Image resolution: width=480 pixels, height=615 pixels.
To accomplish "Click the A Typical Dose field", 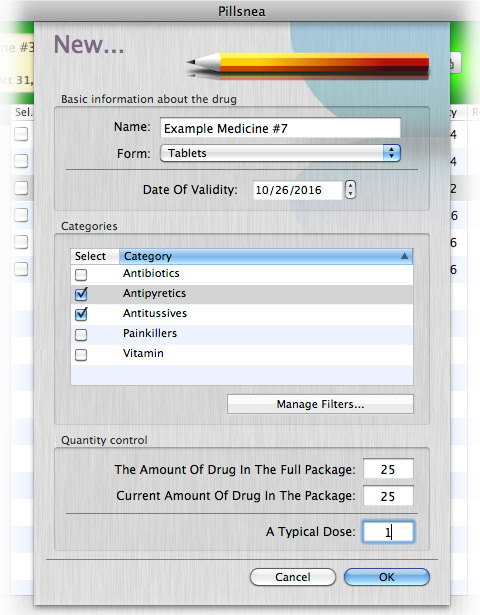I will (x=388, y=532).
